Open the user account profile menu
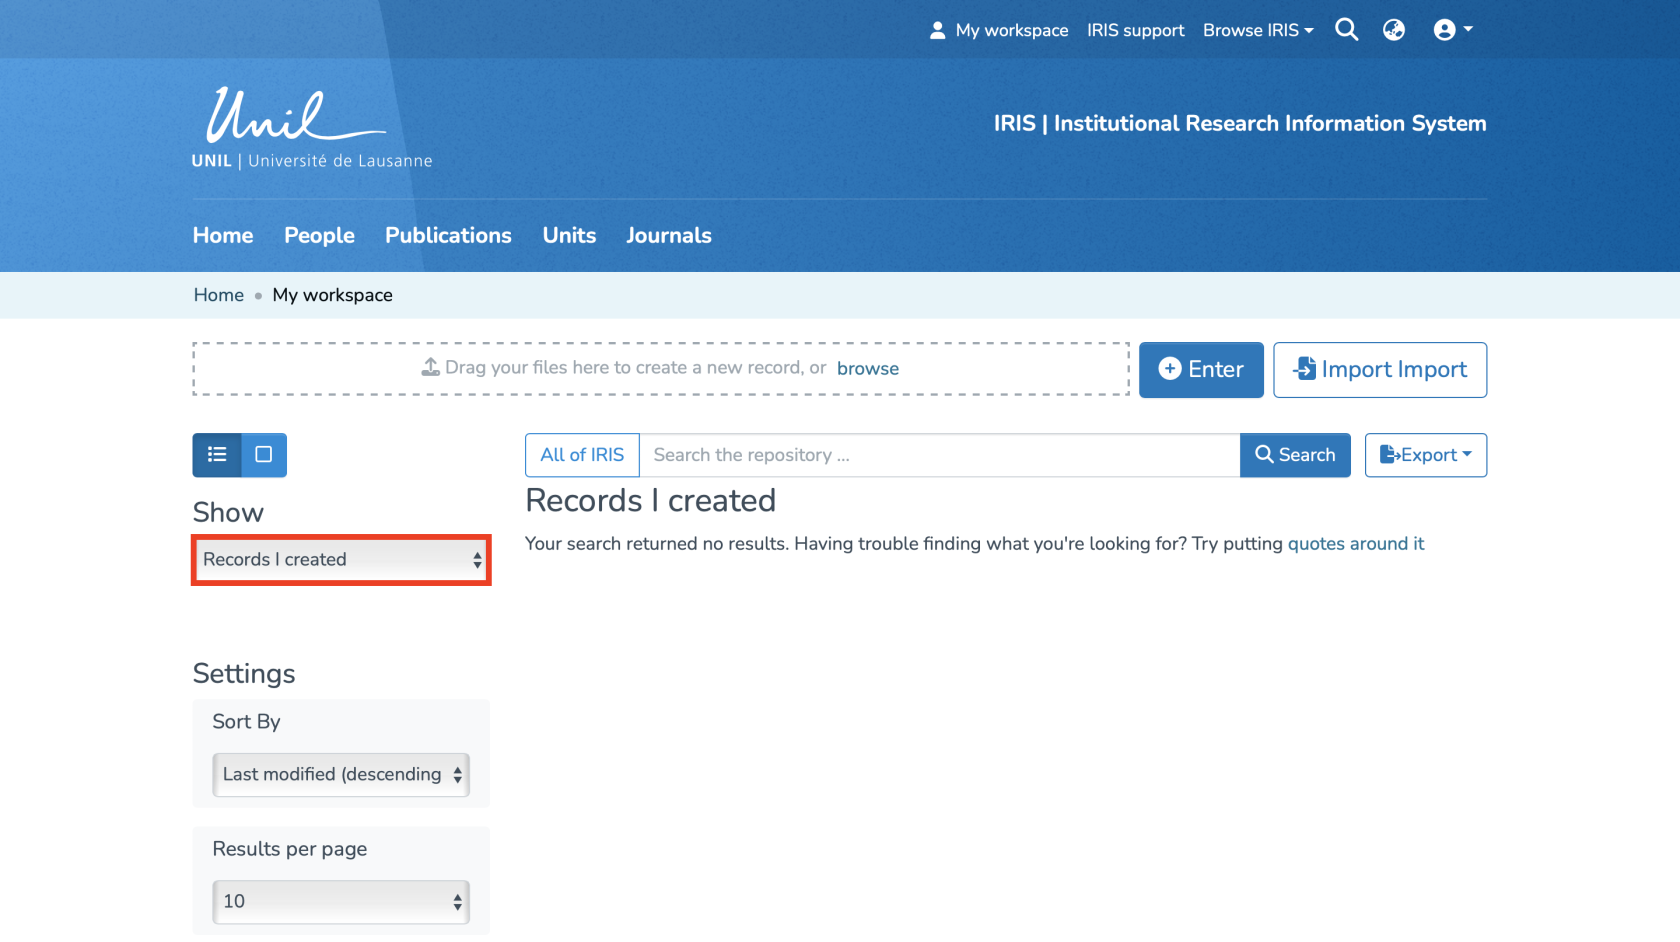The width and height of the screenshot is (1680, 942). [x=1452, y=30]
